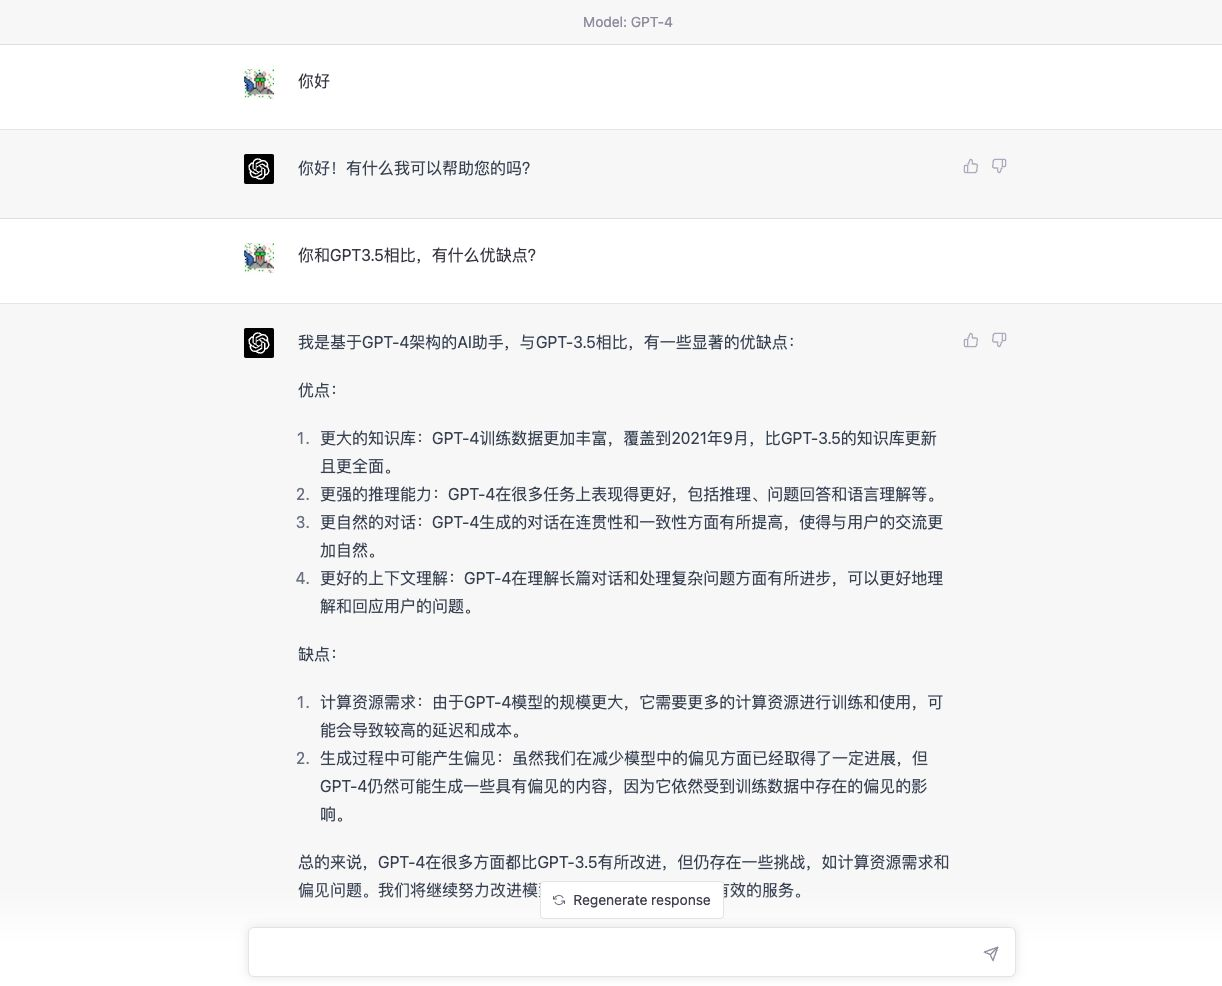
Task: Select the 你好 user message bubble
Action: click(x=313, y=82)
